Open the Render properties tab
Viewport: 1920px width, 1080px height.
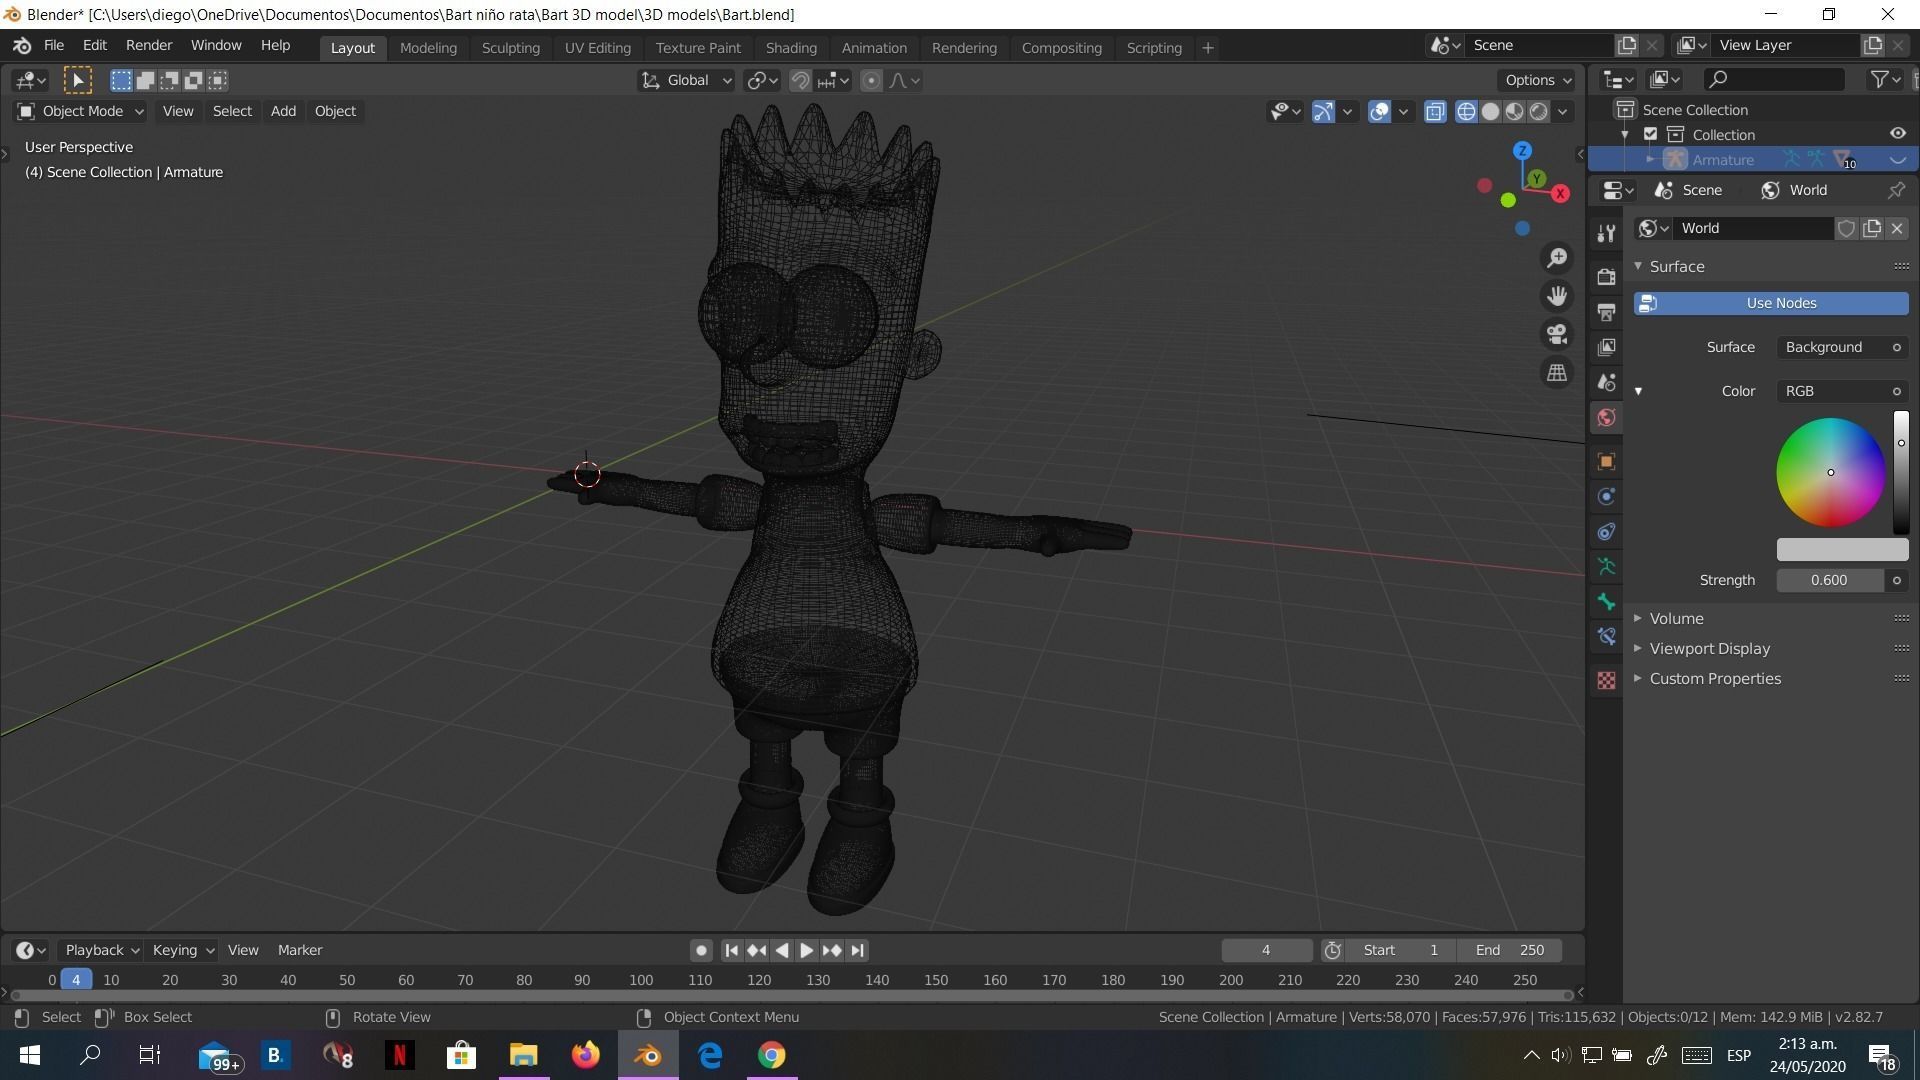pyautogui.click(x=1606, y=277)
